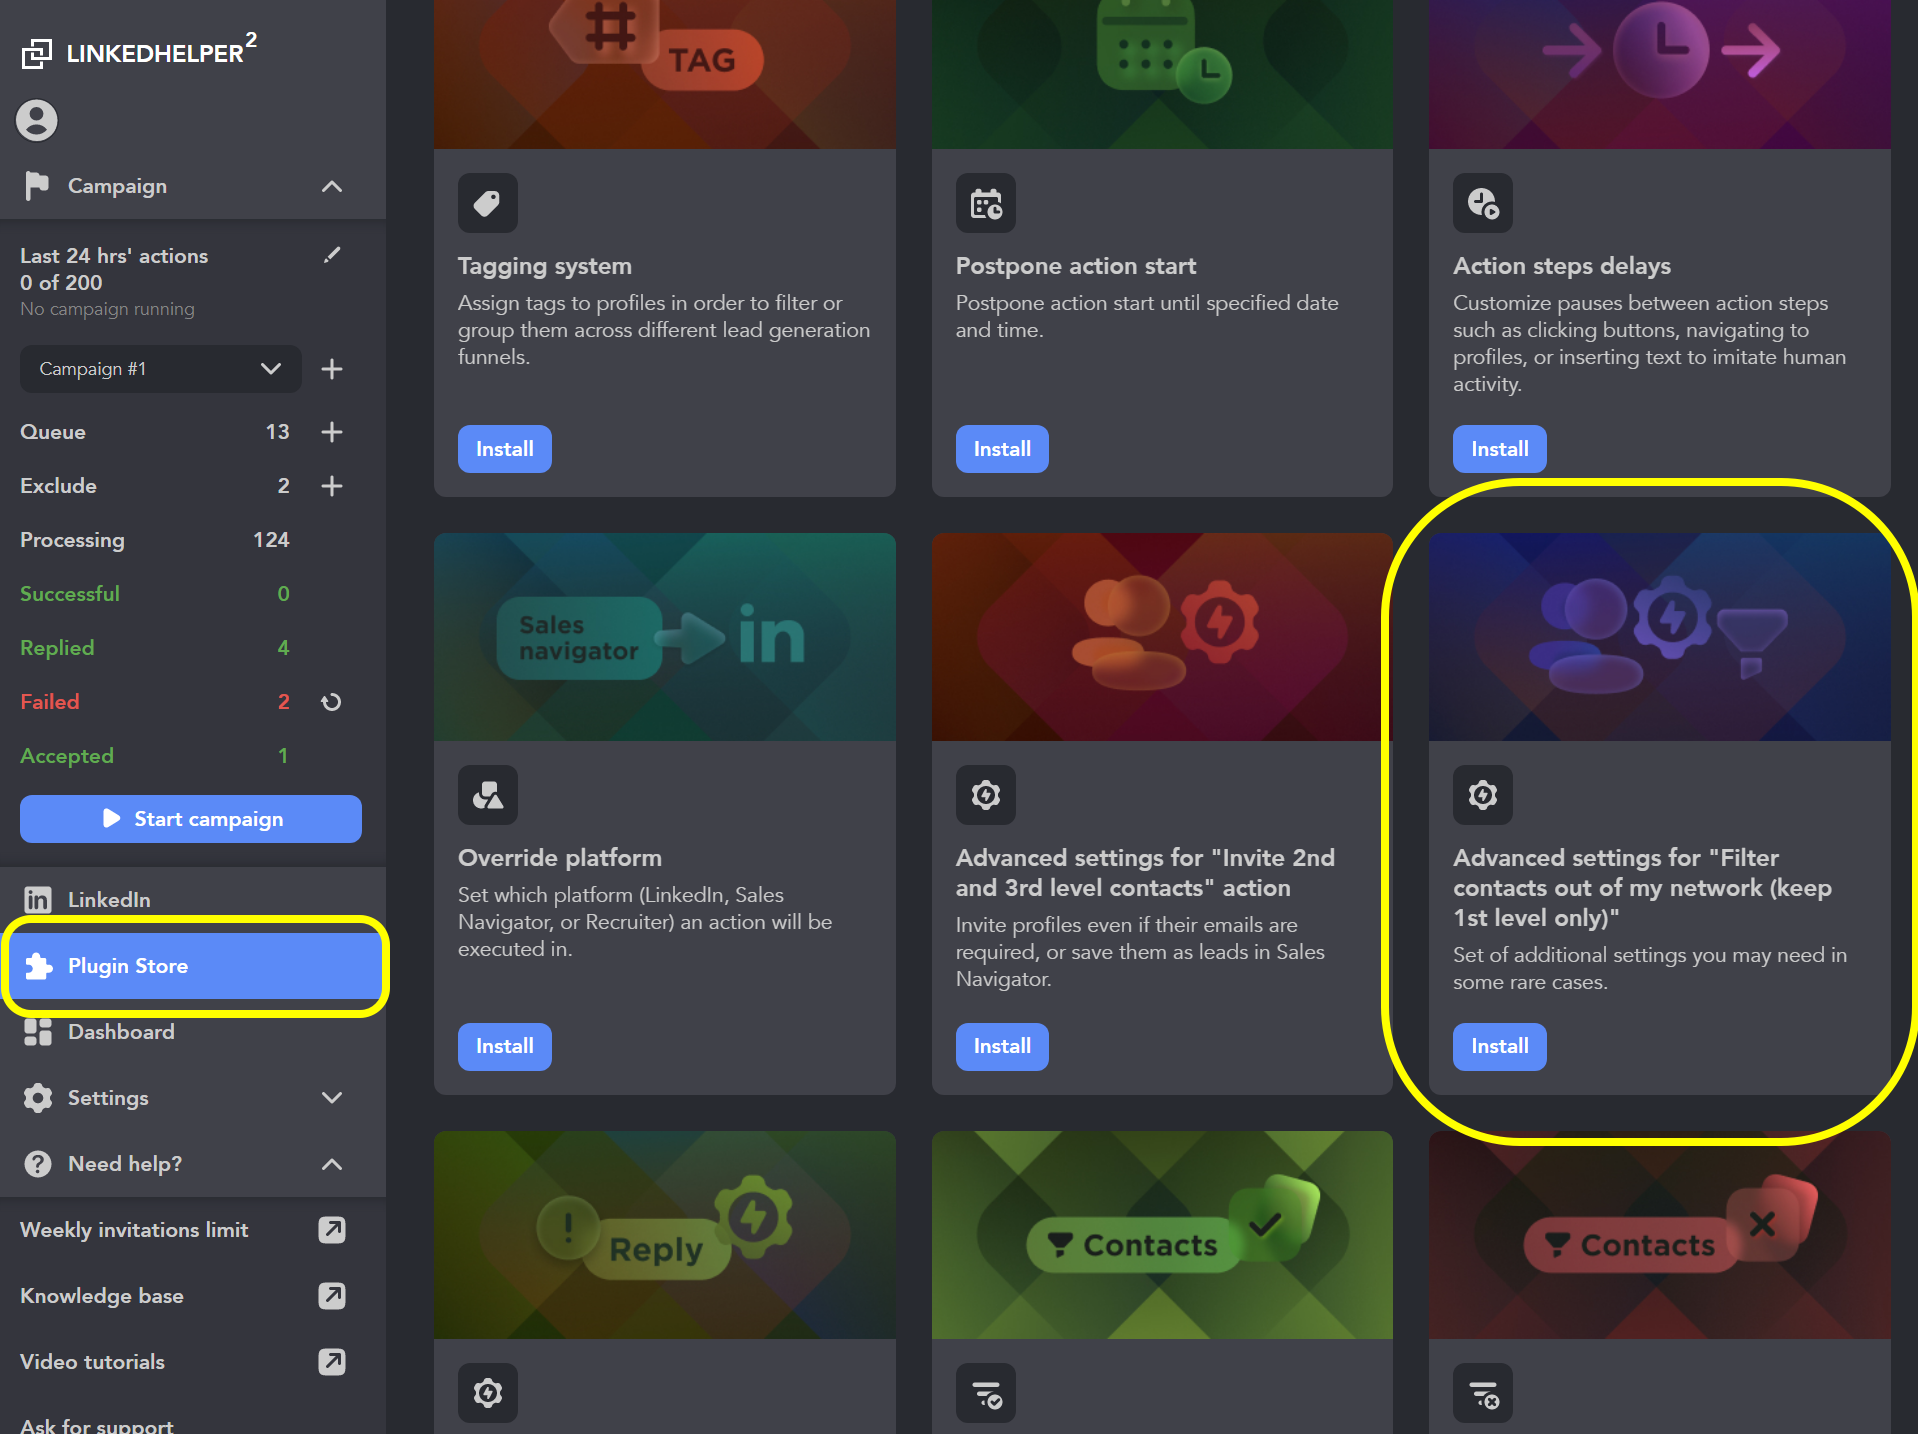Click the "Action steps delays" title
1918x1434 pixels.
(1562, 266)
